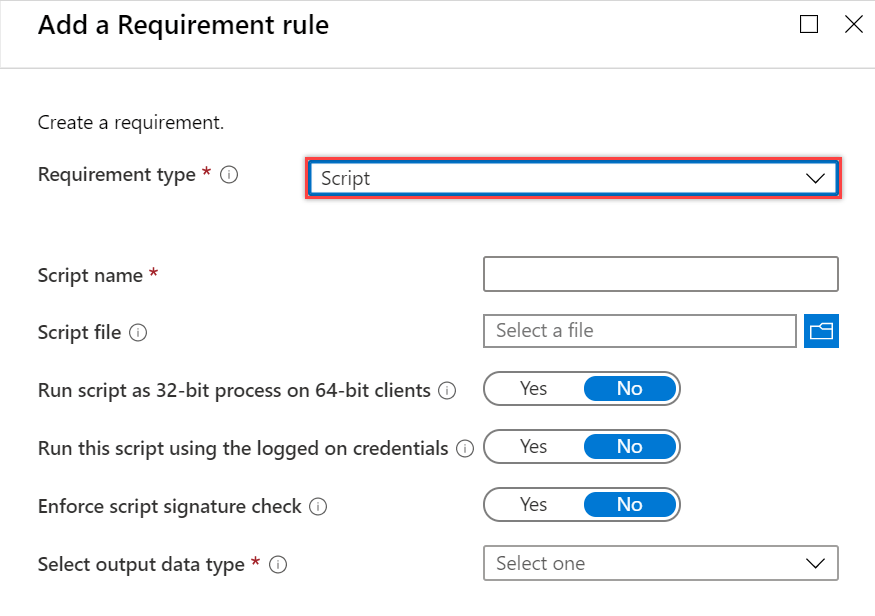Image resolution: width=875 pixels, height=616 pixels.
Task: Click the Script file info icon
Action: pyautogui.click(x=138, y=333)
